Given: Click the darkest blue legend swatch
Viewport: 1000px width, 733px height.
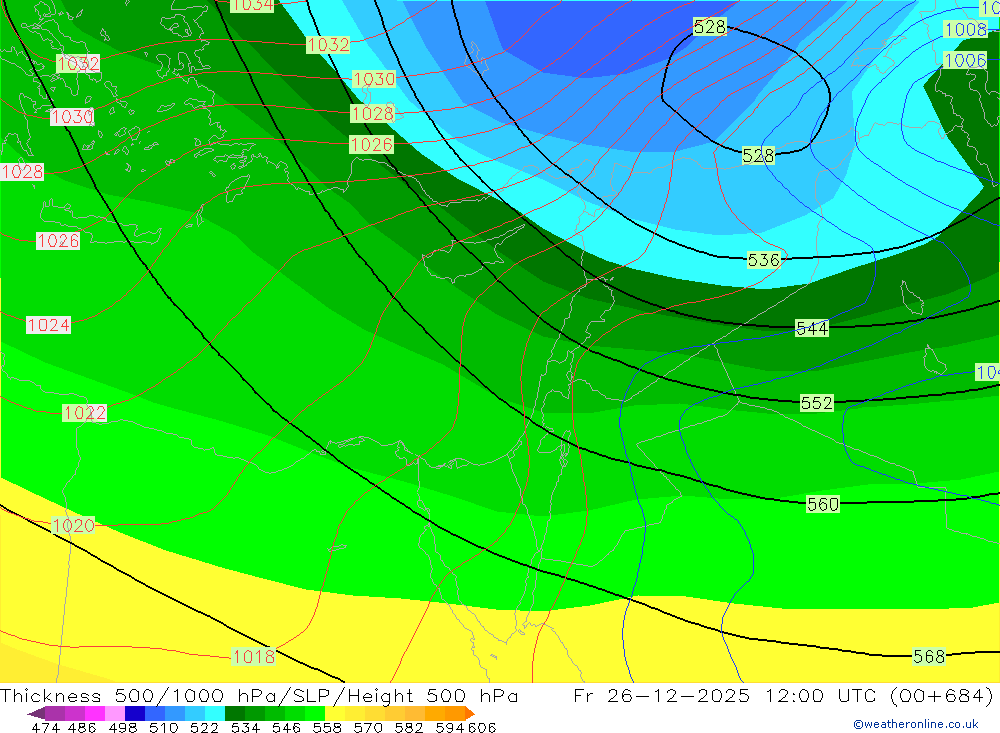Looking at the screenshot, I should point(135,713).
